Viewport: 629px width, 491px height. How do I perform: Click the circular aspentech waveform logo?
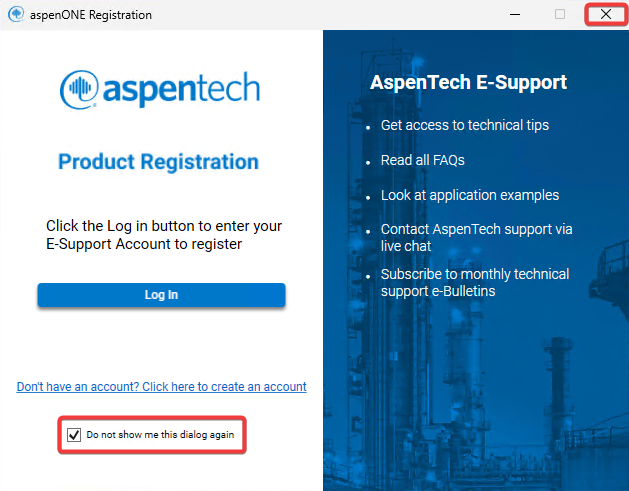tap(80, 89)
